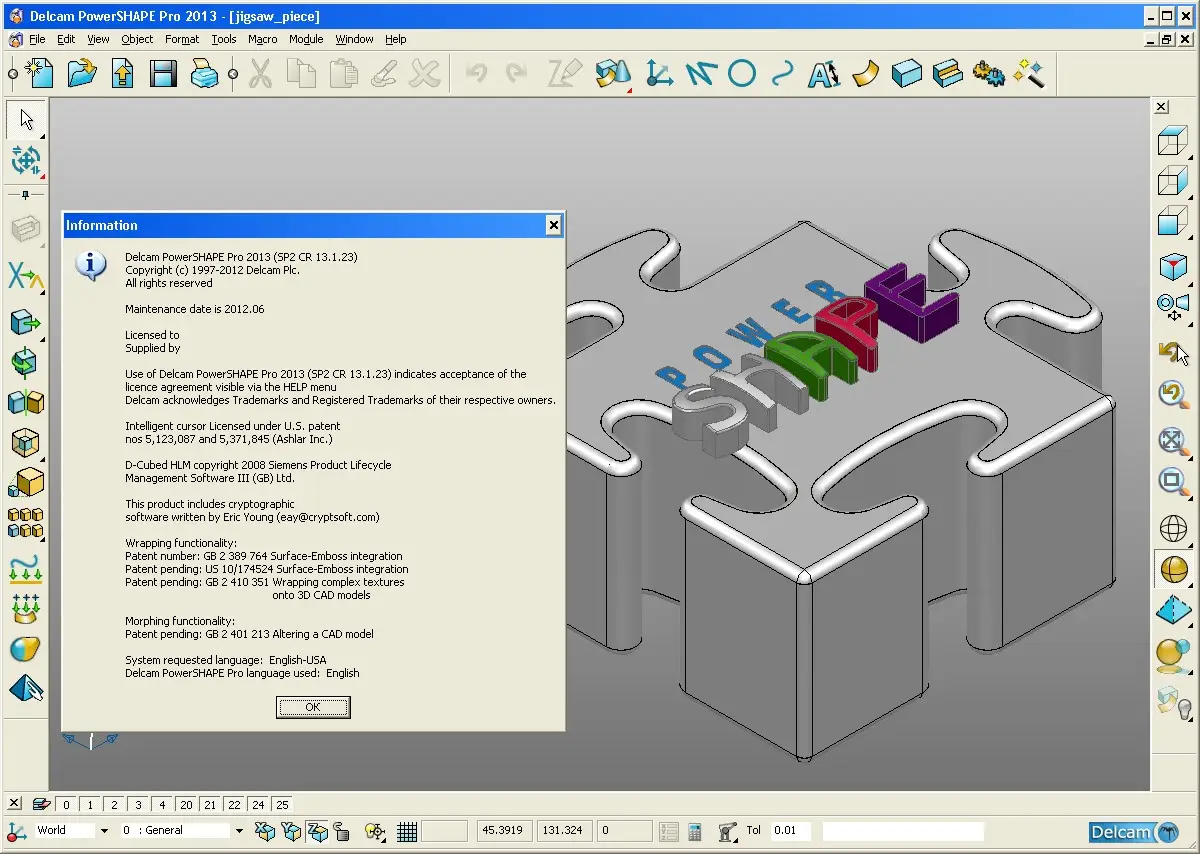Click the Redo arrow icon

[x=516, y=74]
